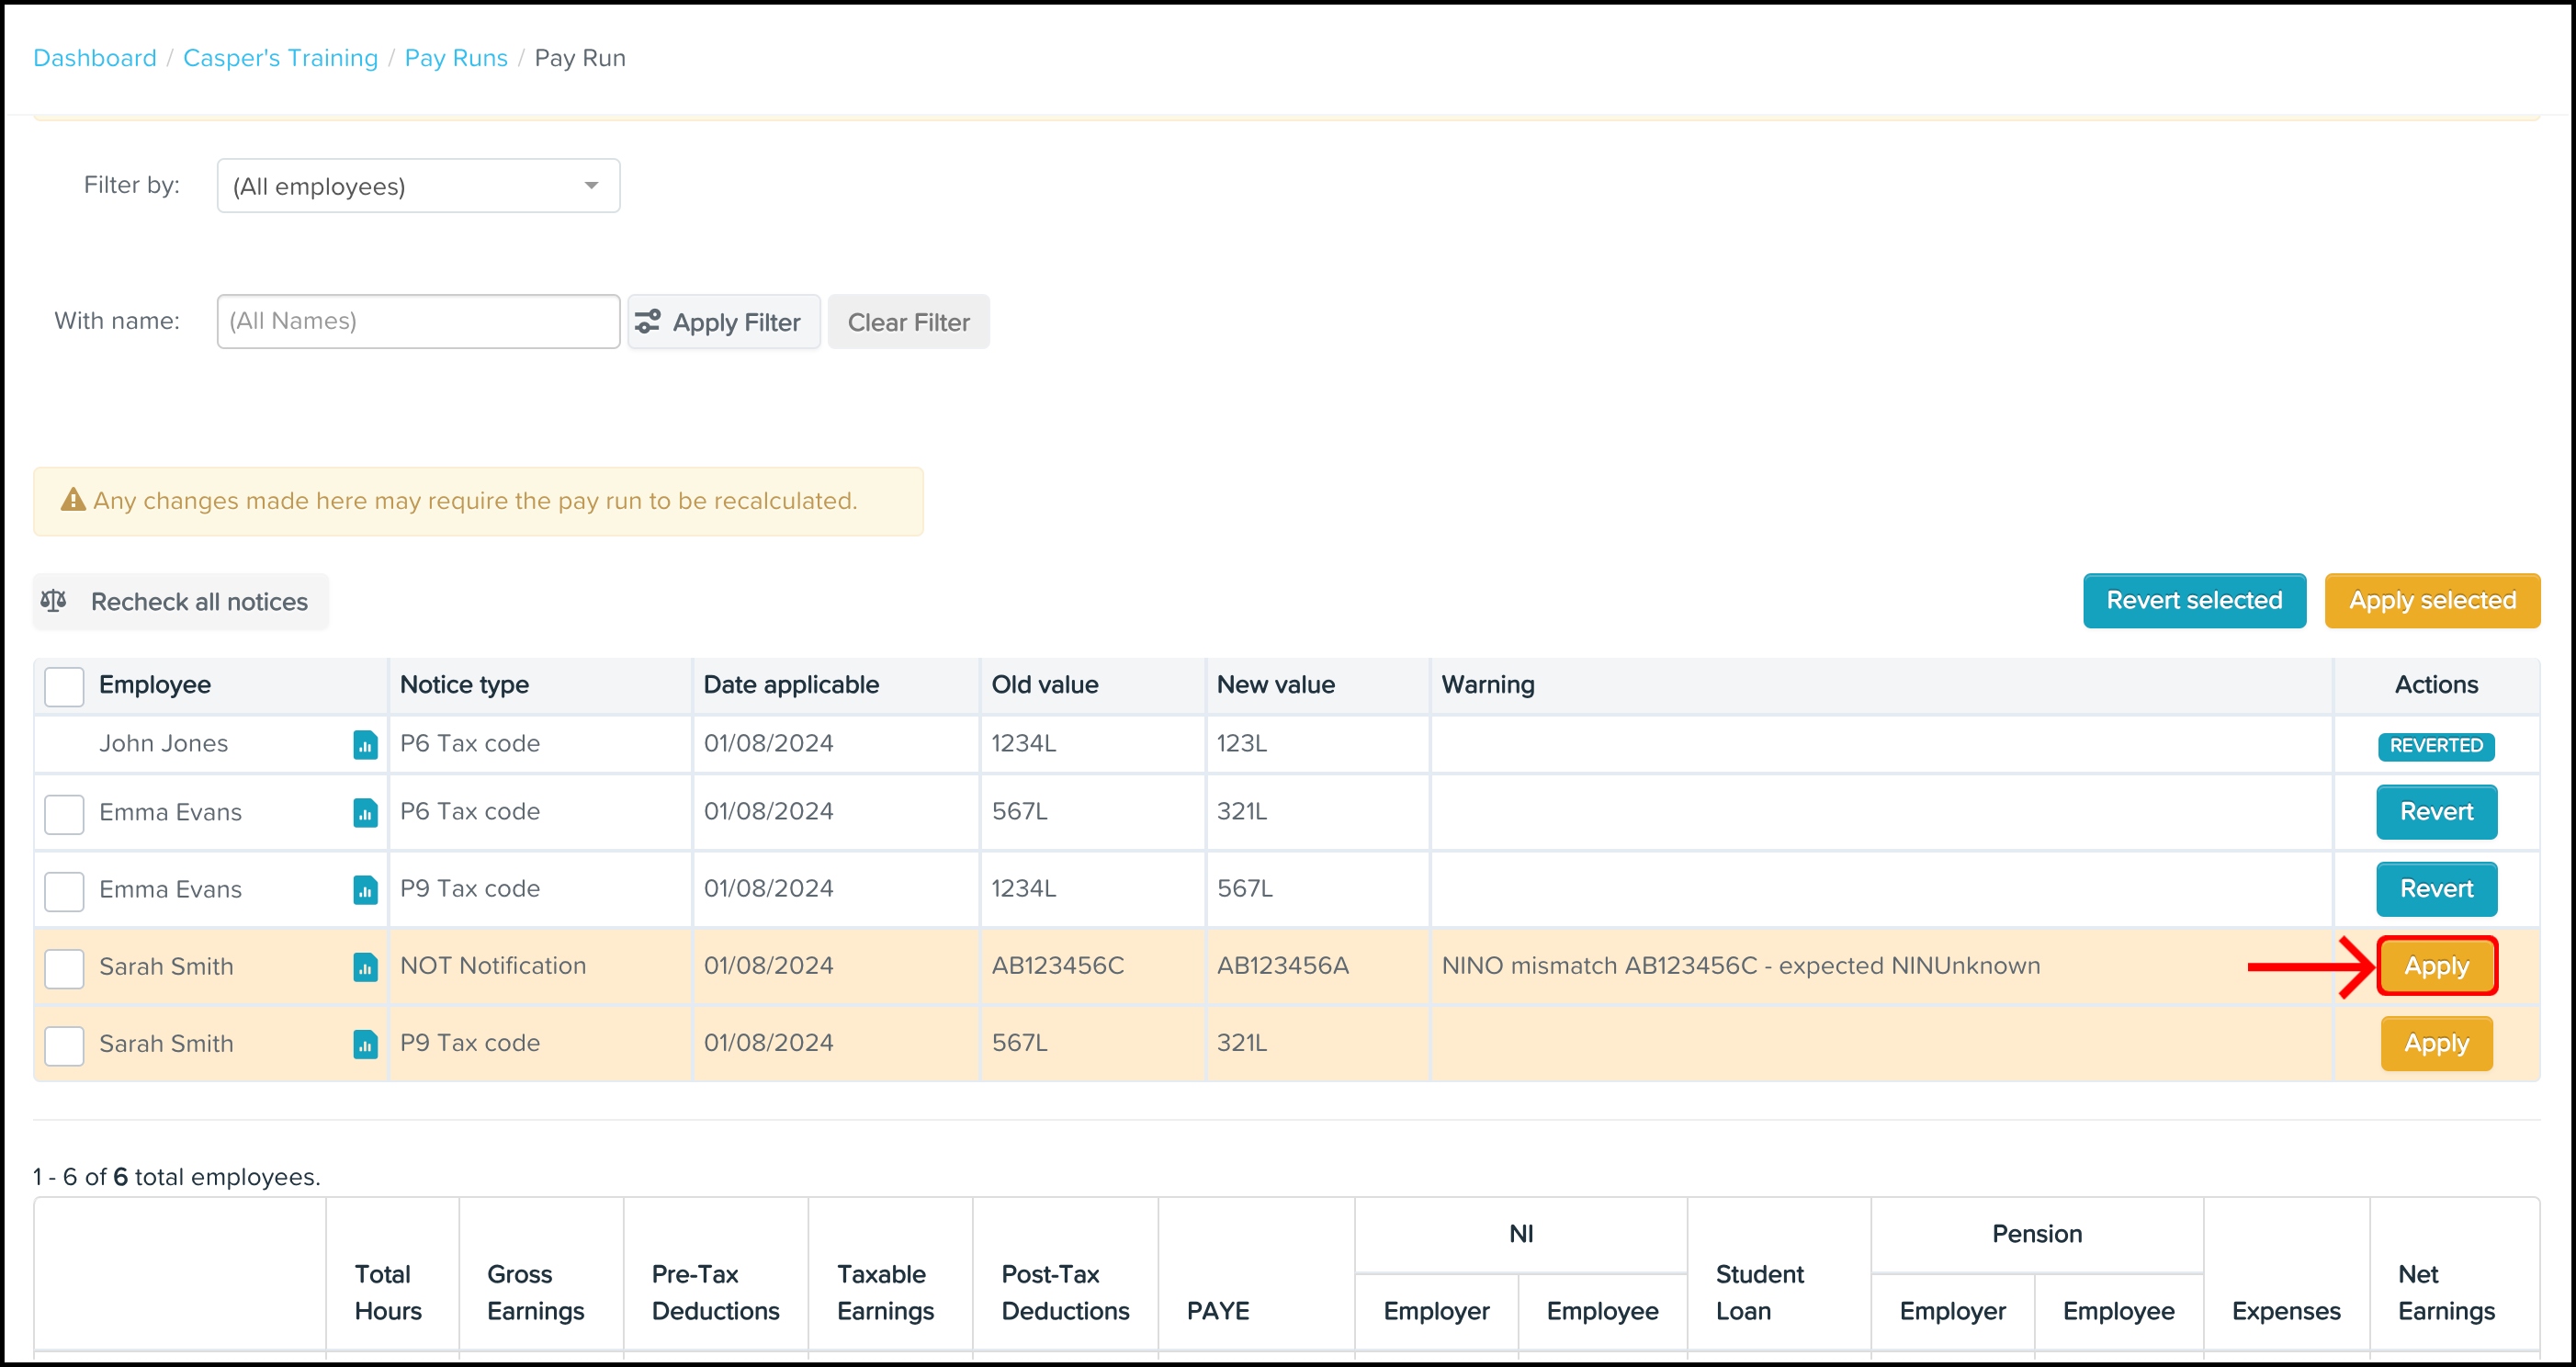Select checkbox for Sarah Smith NOT Notification
Image resolution: width=2576 pixels, height=1367 pixels.
(64, 968)
